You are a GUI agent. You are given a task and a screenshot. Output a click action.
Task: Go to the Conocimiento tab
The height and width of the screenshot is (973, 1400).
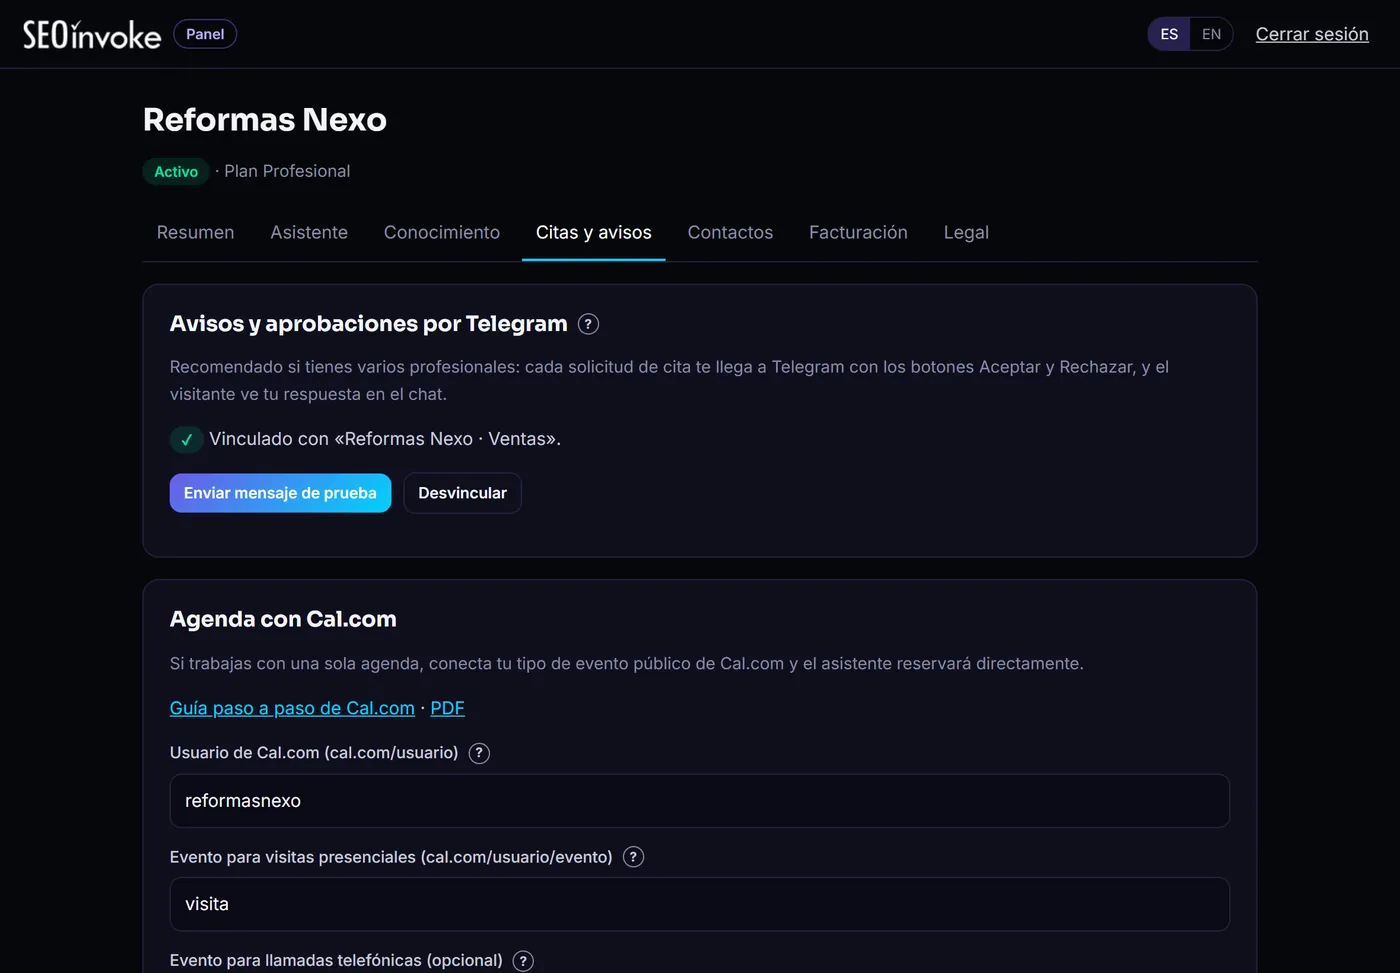[442, 233]
